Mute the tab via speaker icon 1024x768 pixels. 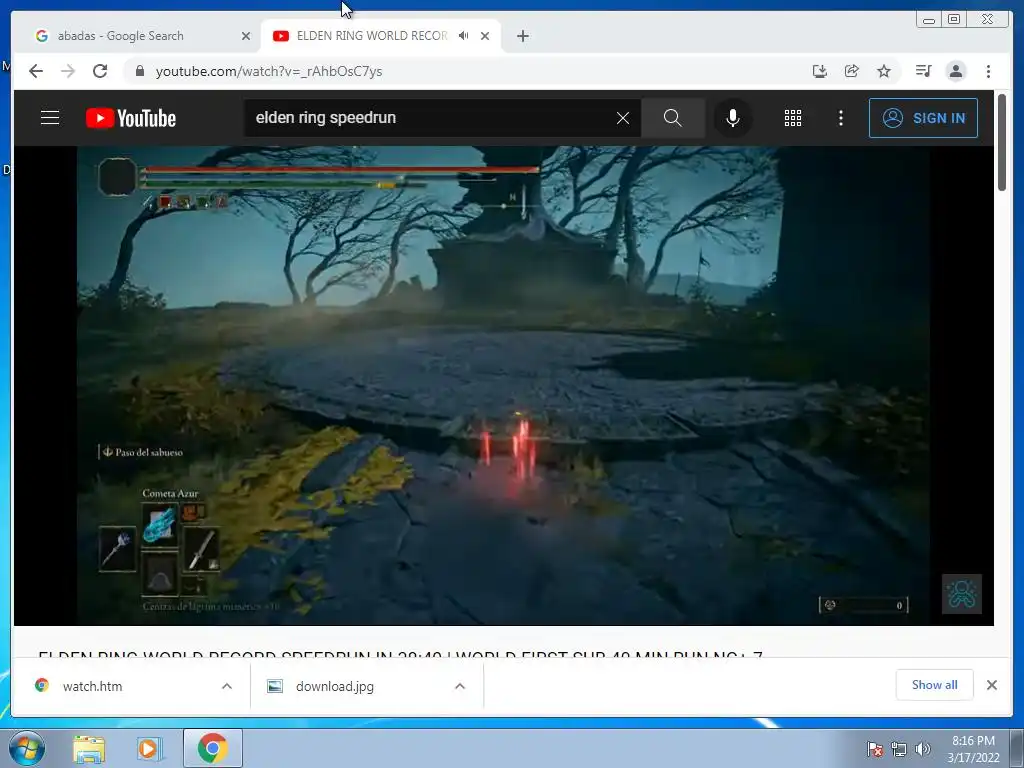[x=464, y=36]
